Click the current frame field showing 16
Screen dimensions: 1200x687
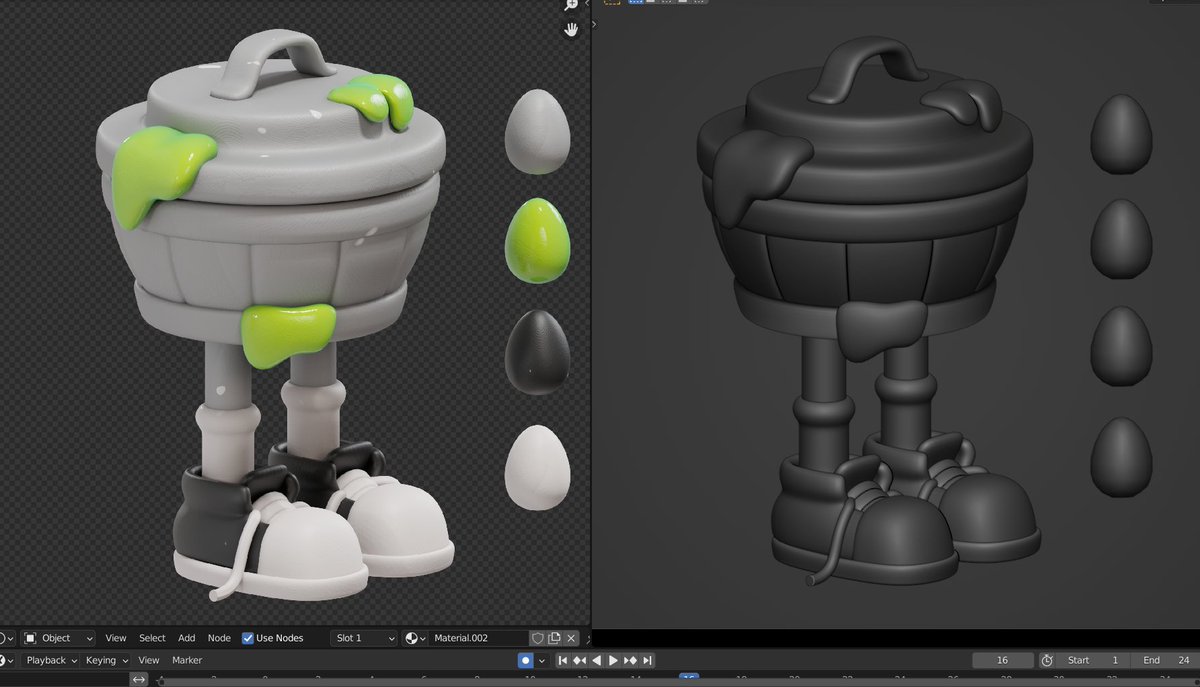pos(1003,660)
